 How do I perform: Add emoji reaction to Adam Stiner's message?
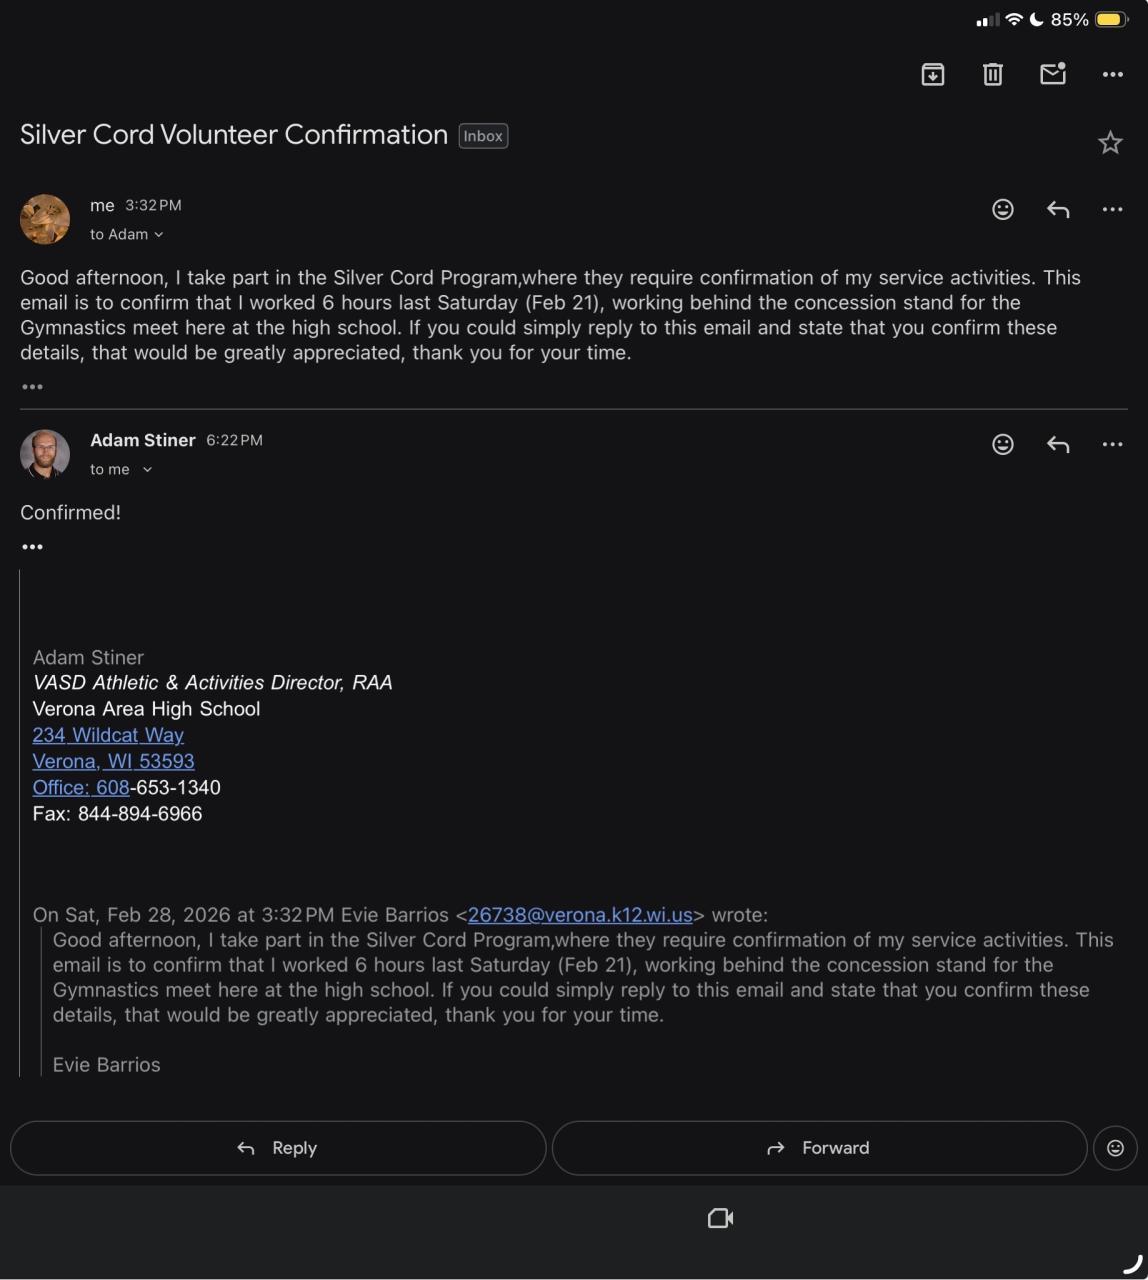tap(1002, 444)
